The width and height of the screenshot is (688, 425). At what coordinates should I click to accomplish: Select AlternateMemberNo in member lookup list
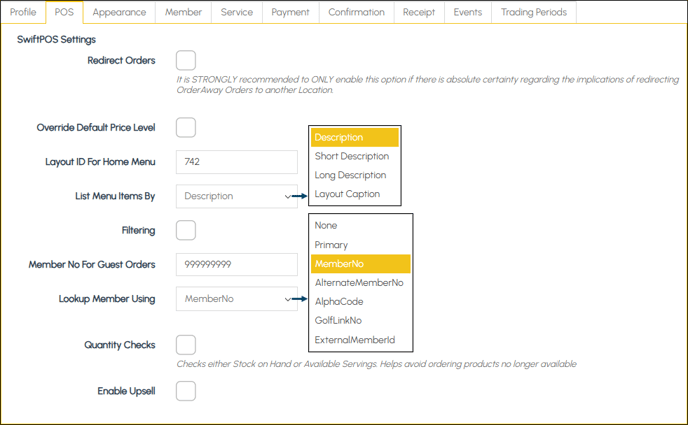359,283
